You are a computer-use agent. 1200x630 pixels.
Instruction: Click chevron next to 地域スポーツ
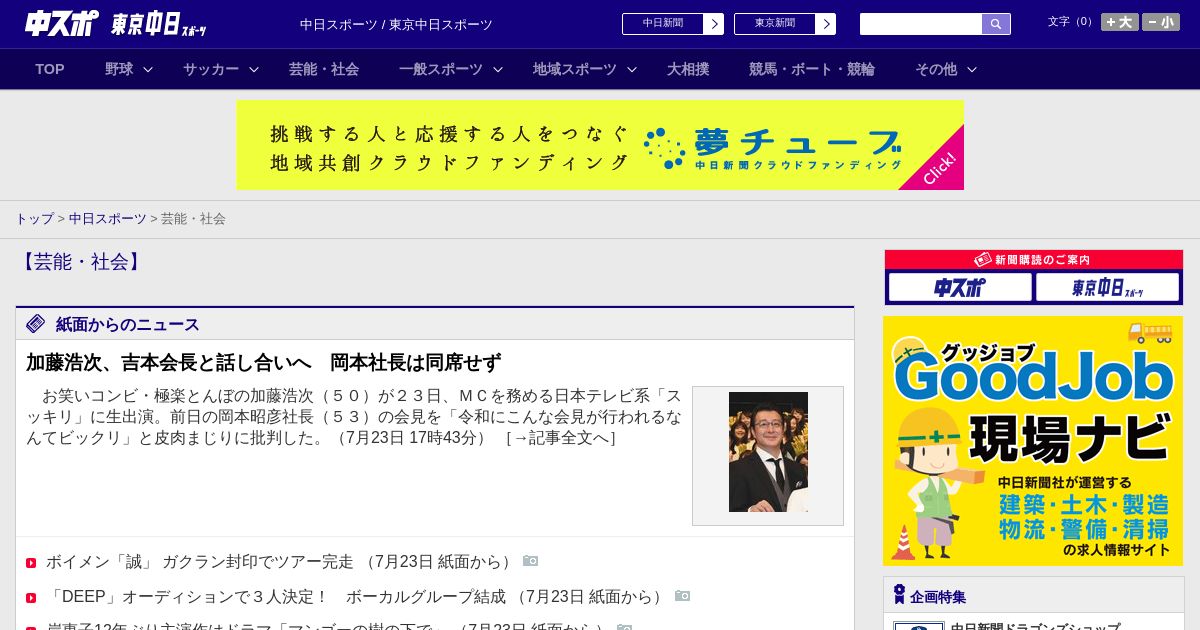(632, 70)
